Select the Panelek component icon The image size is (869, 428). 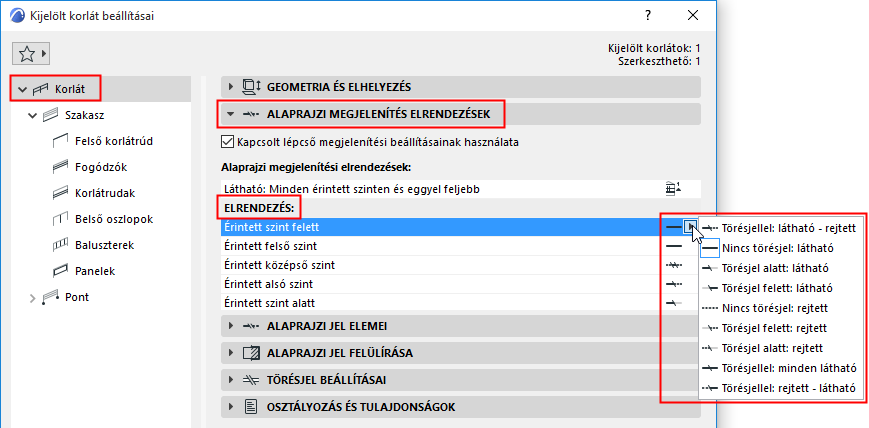58,271
